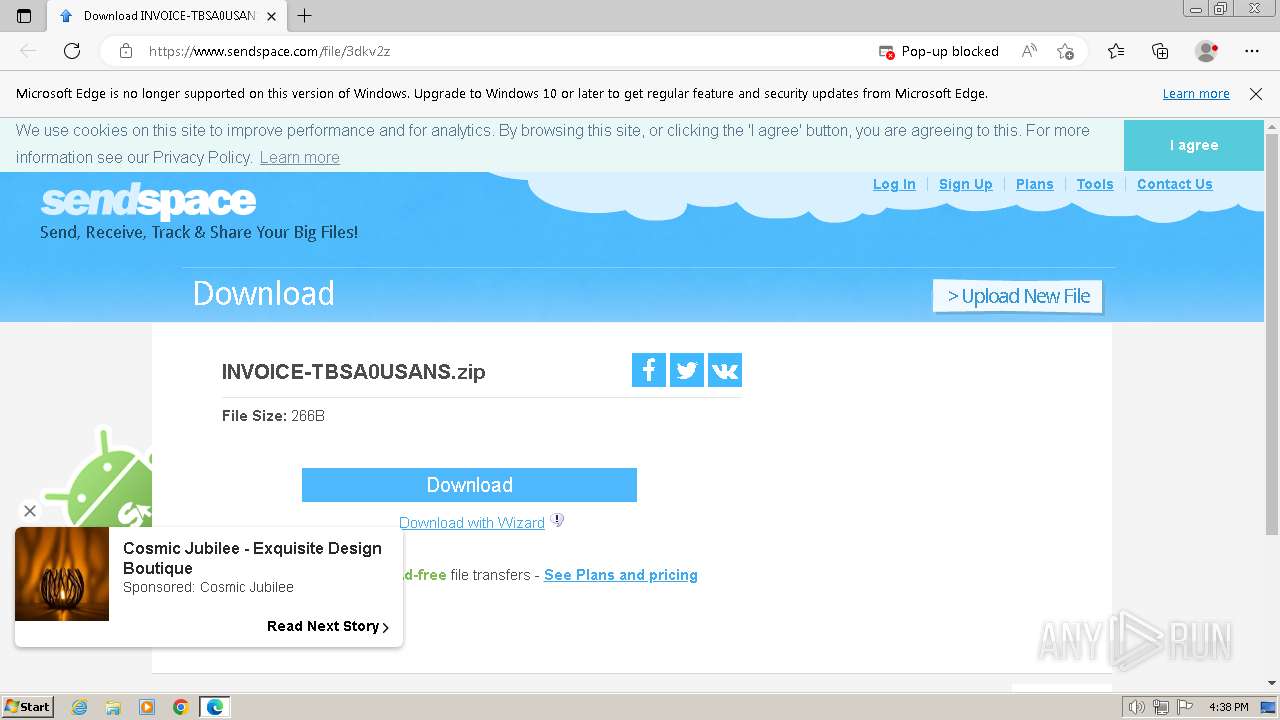The width and height of the screenshot is (1280, 720).
Task: Click info icon beside Download with Wizard
Action: 557,520
